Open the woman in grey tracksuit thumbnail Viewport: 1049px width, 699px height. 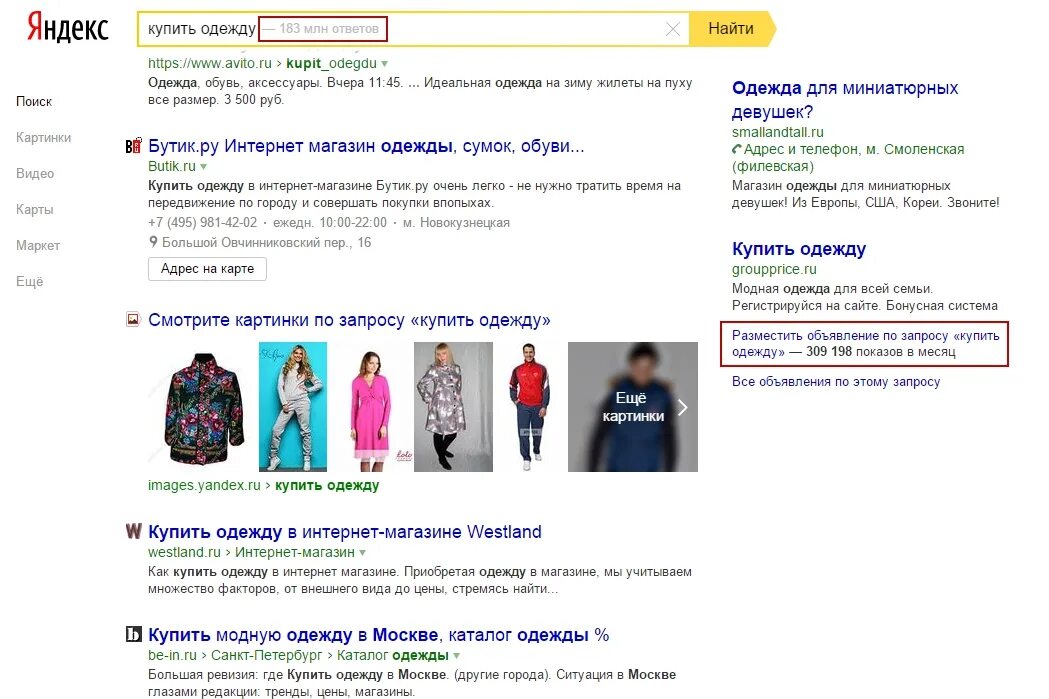pyautogui.click(x=293, y=407)
